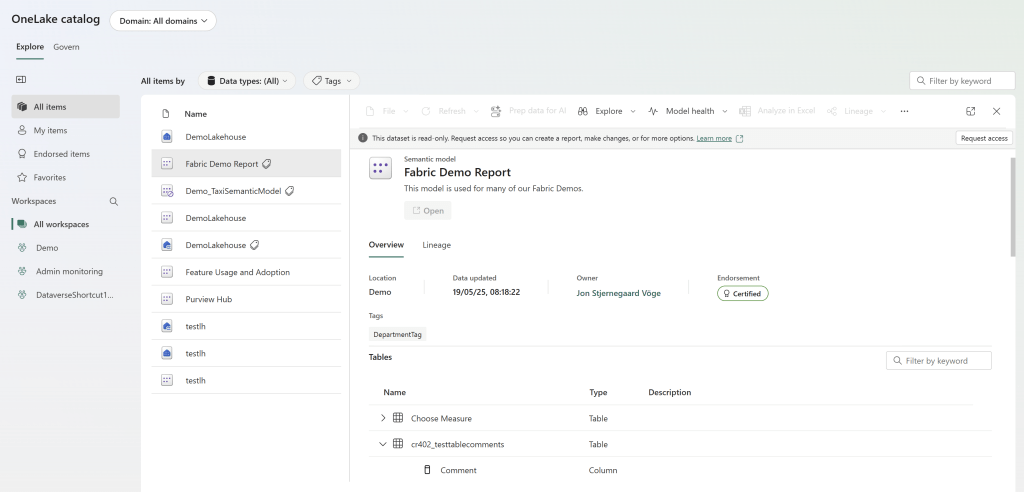
Task: Expand the Choose Measure table row
Action: [x=383, y=418]
